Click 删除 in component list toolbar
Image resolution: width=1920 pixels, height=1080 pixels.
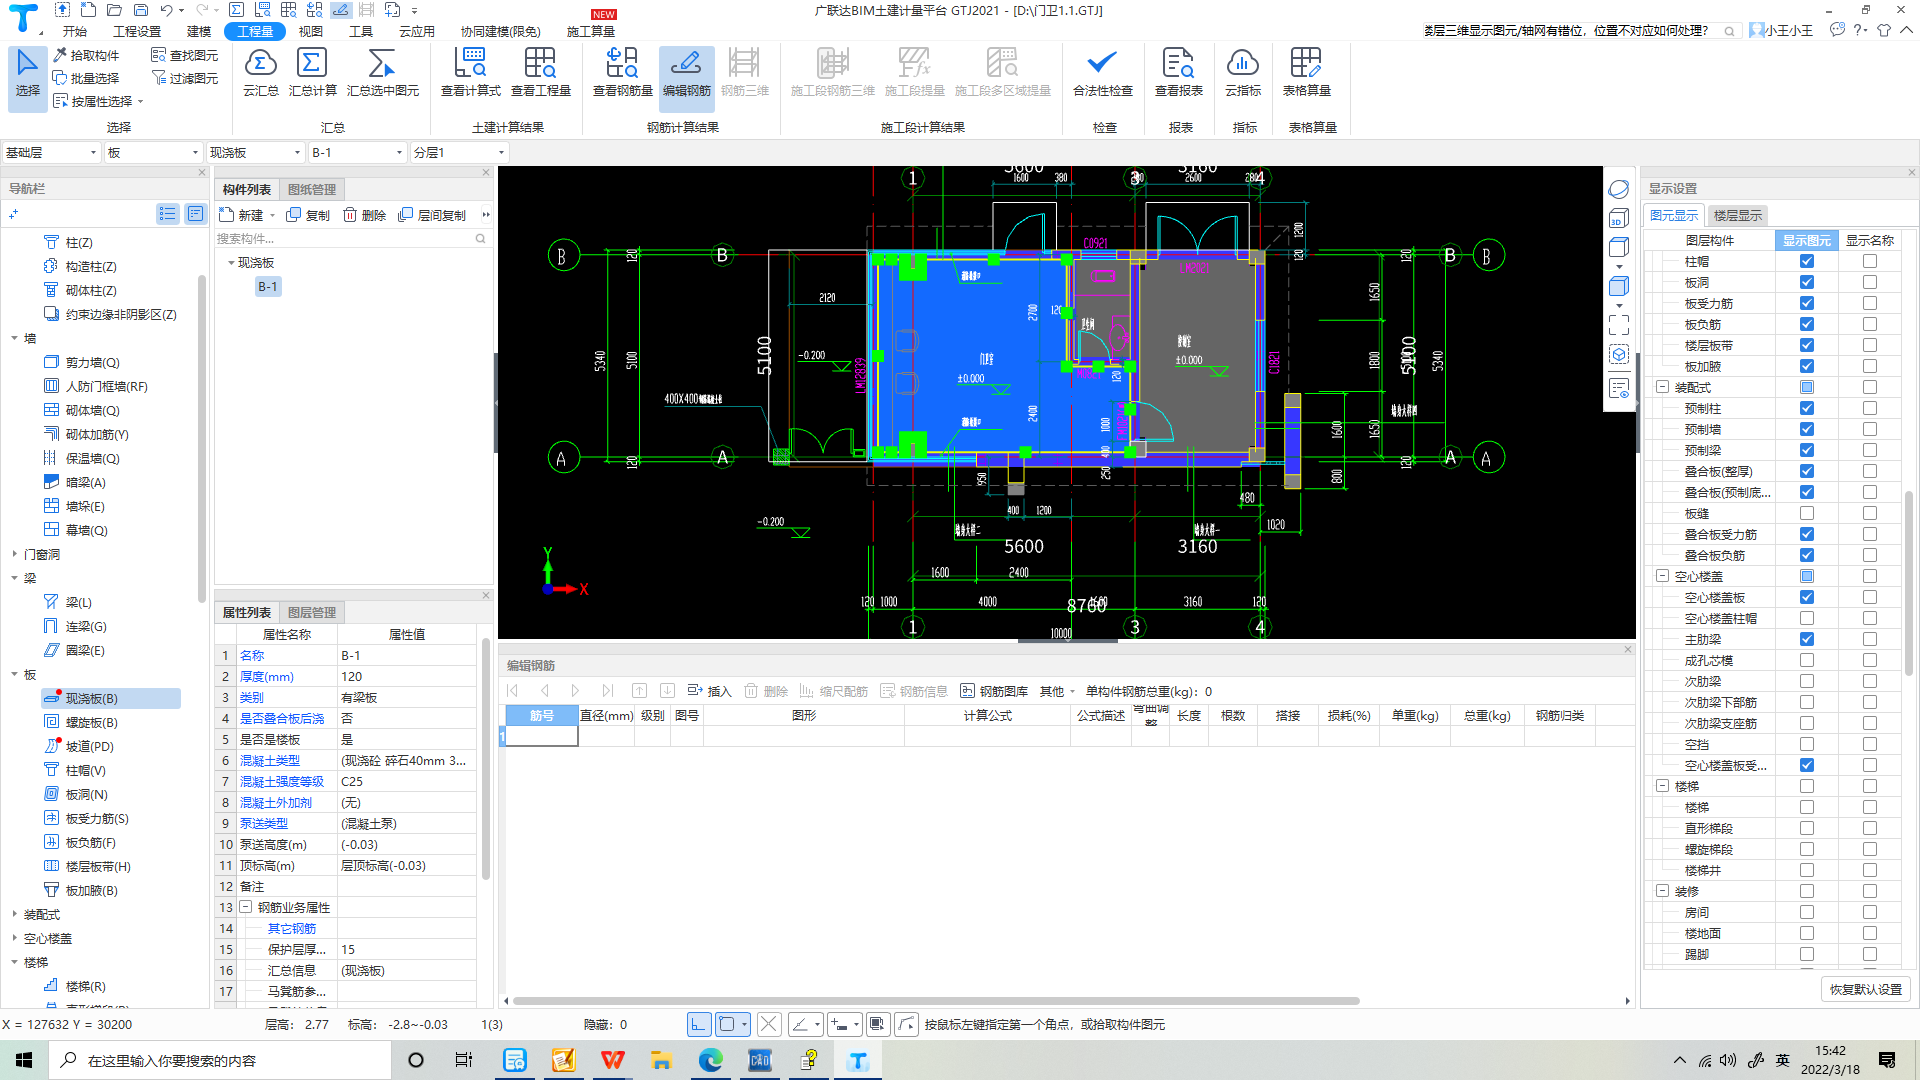click(364, 215)
